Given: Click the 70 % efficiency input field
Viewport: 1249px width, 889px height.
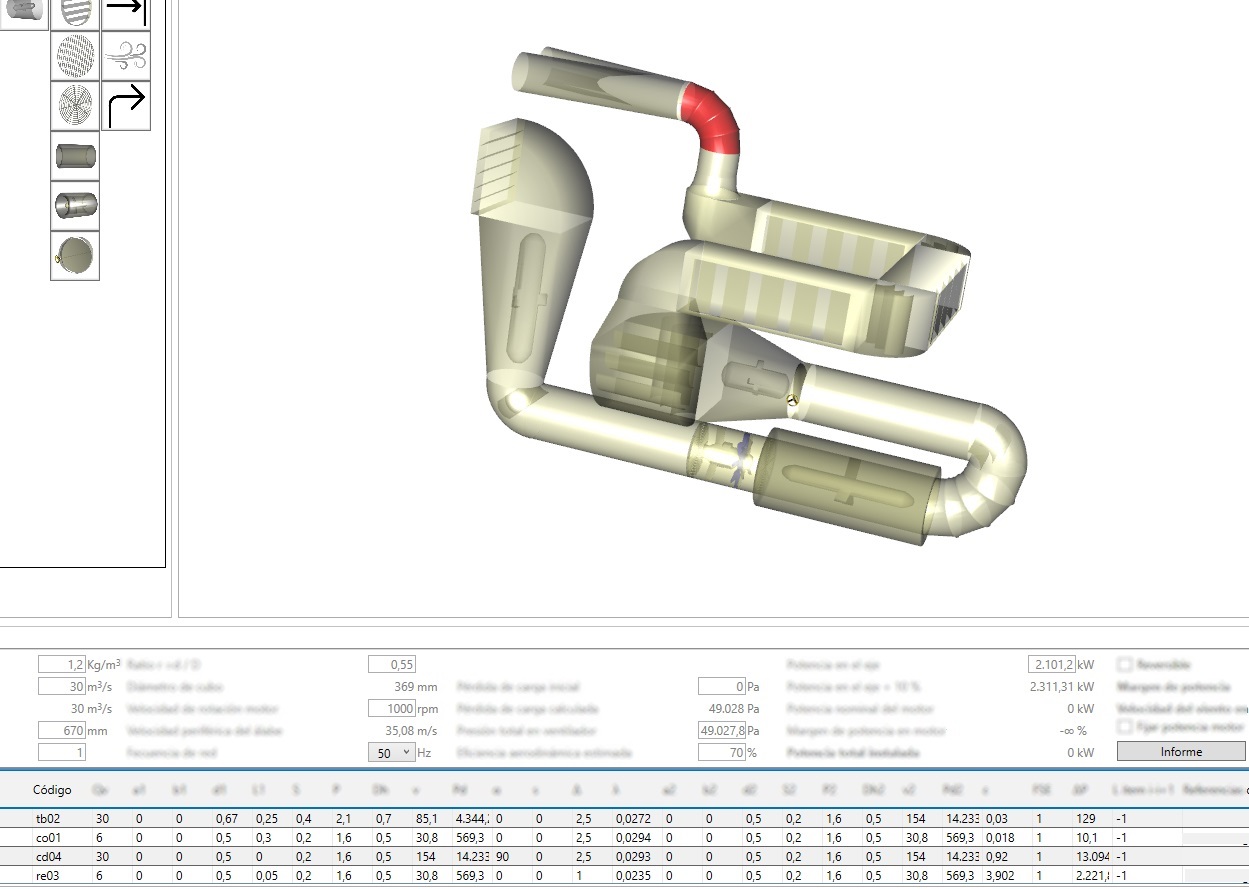Looking at the screenshot, I should tap(721, 752).
